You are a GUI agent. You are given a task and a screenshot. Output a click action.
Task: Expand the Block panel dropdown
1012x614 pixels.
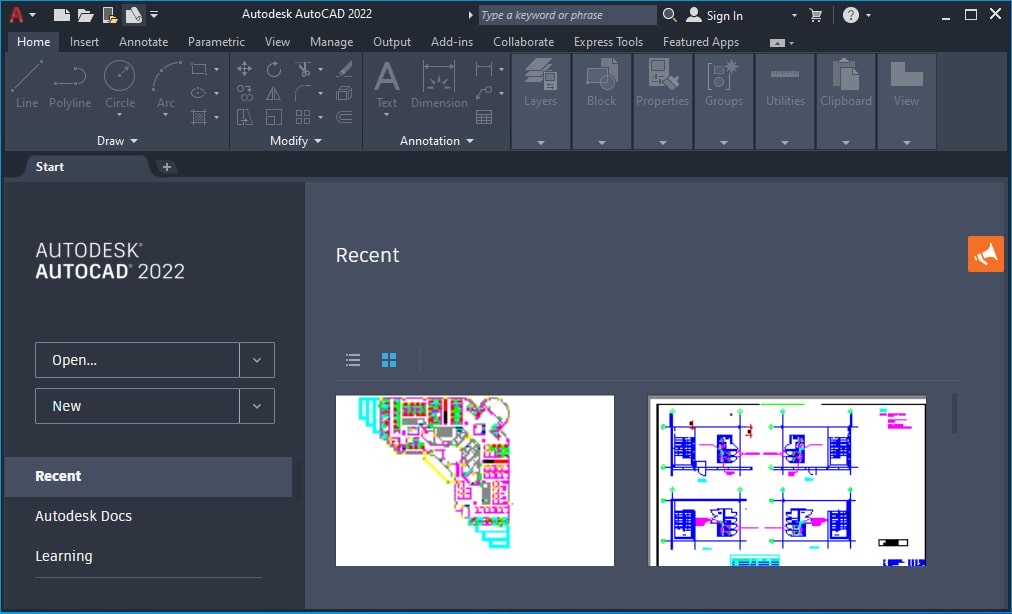pos(602,143)
